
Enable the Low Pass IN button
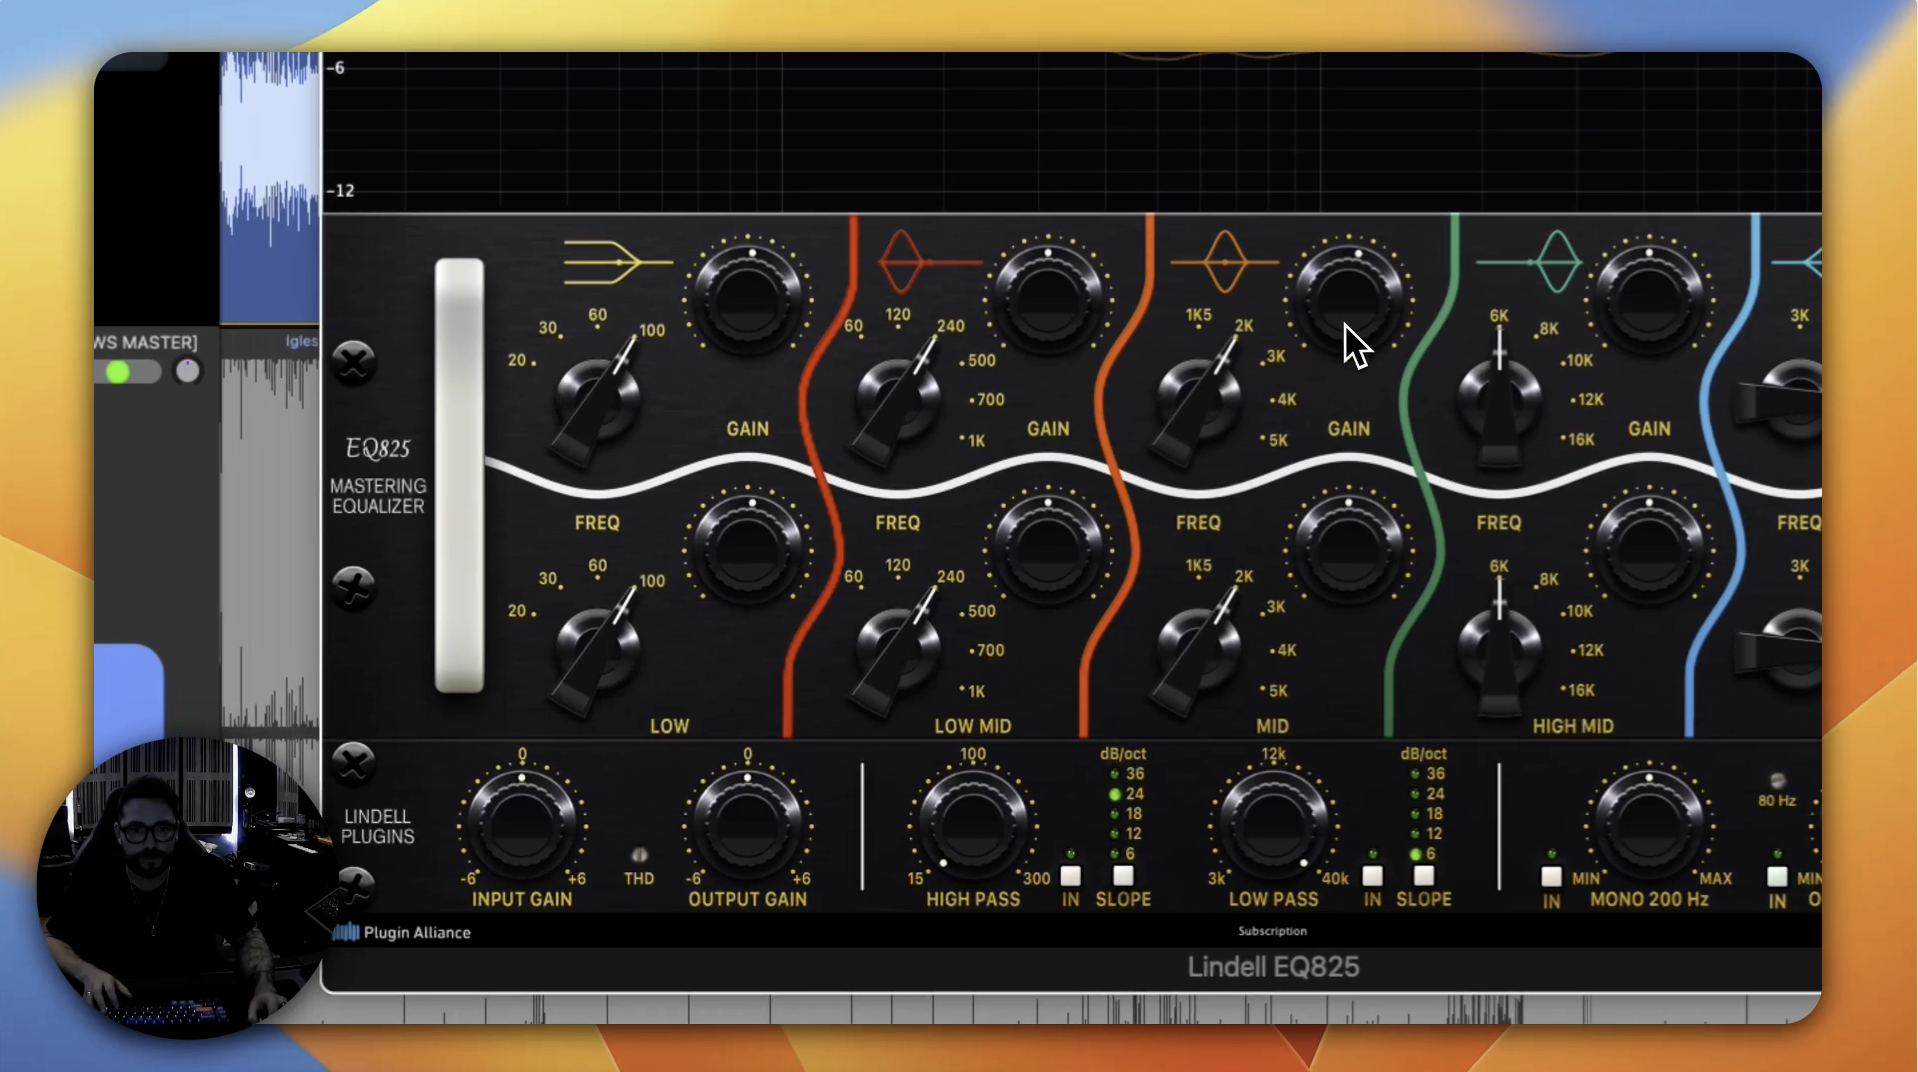(1372, 877)
